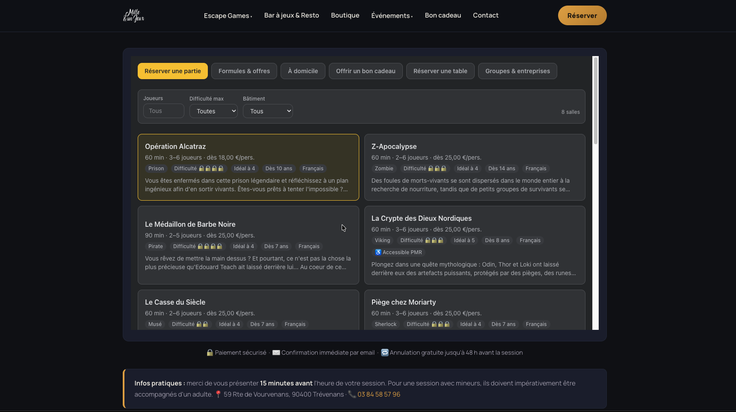The height and width of the screenshot is (412, 736).
Task: Click the Viking tag on the Crypte card
Action: point(382,240)
